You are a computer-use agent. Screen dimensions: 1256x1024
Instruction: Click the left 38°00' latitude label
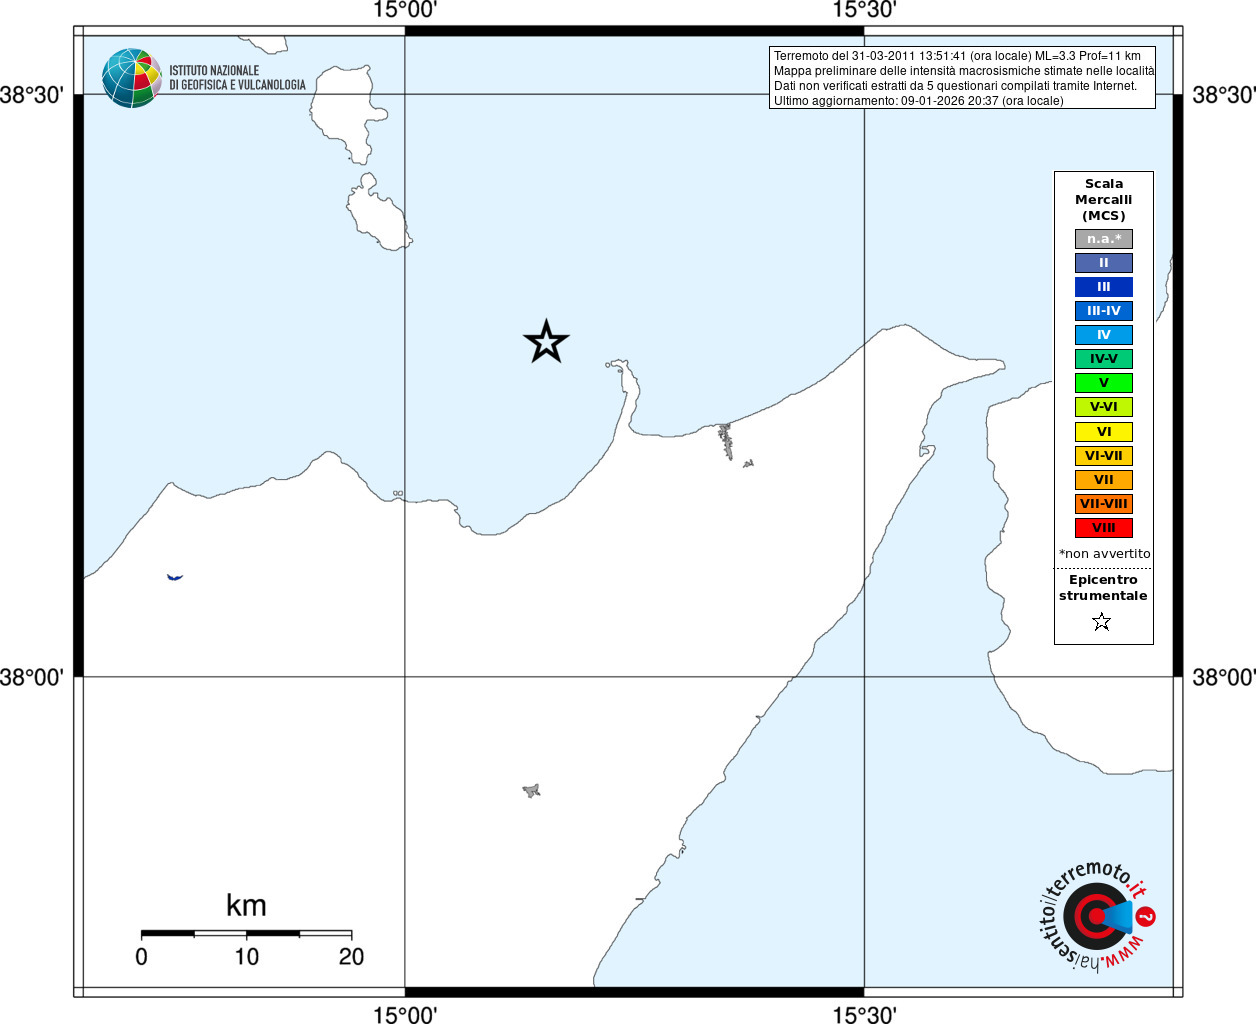[32, 677]
